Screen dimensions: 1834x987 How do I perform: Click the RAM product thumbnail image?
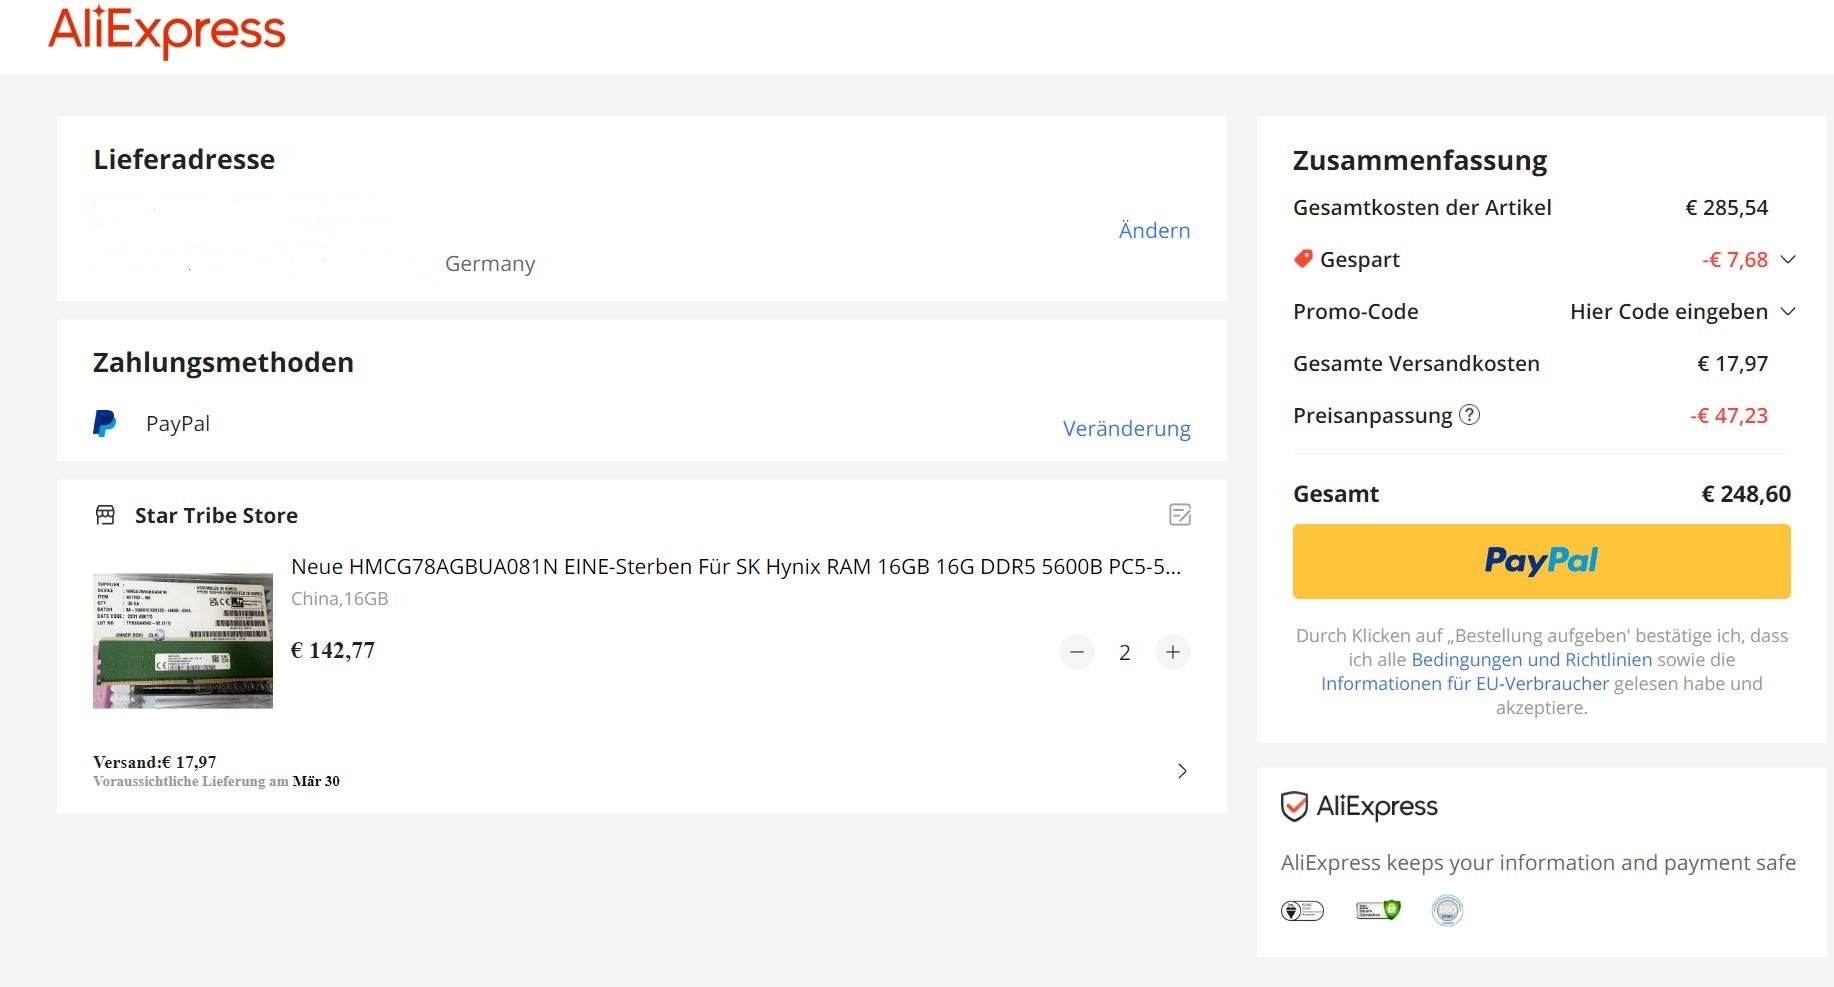click(x=183, y=640)
